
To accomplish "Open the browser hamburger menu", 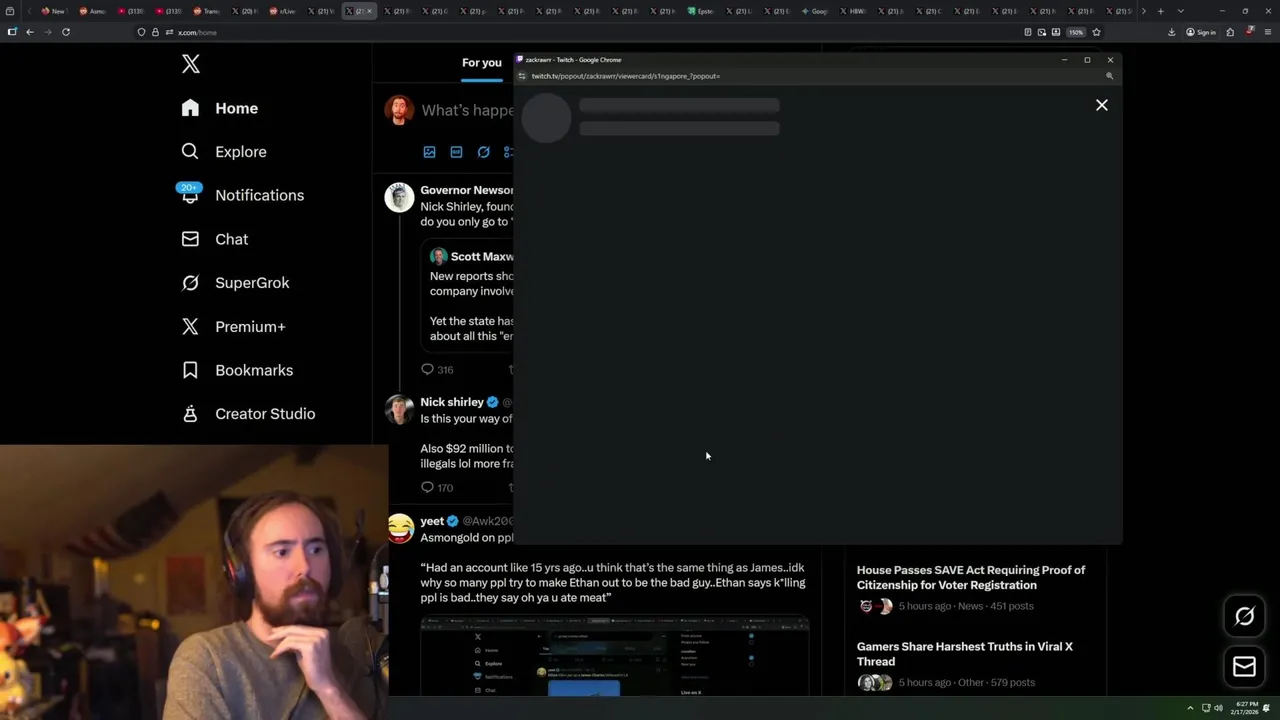I will coord(1267,32).
